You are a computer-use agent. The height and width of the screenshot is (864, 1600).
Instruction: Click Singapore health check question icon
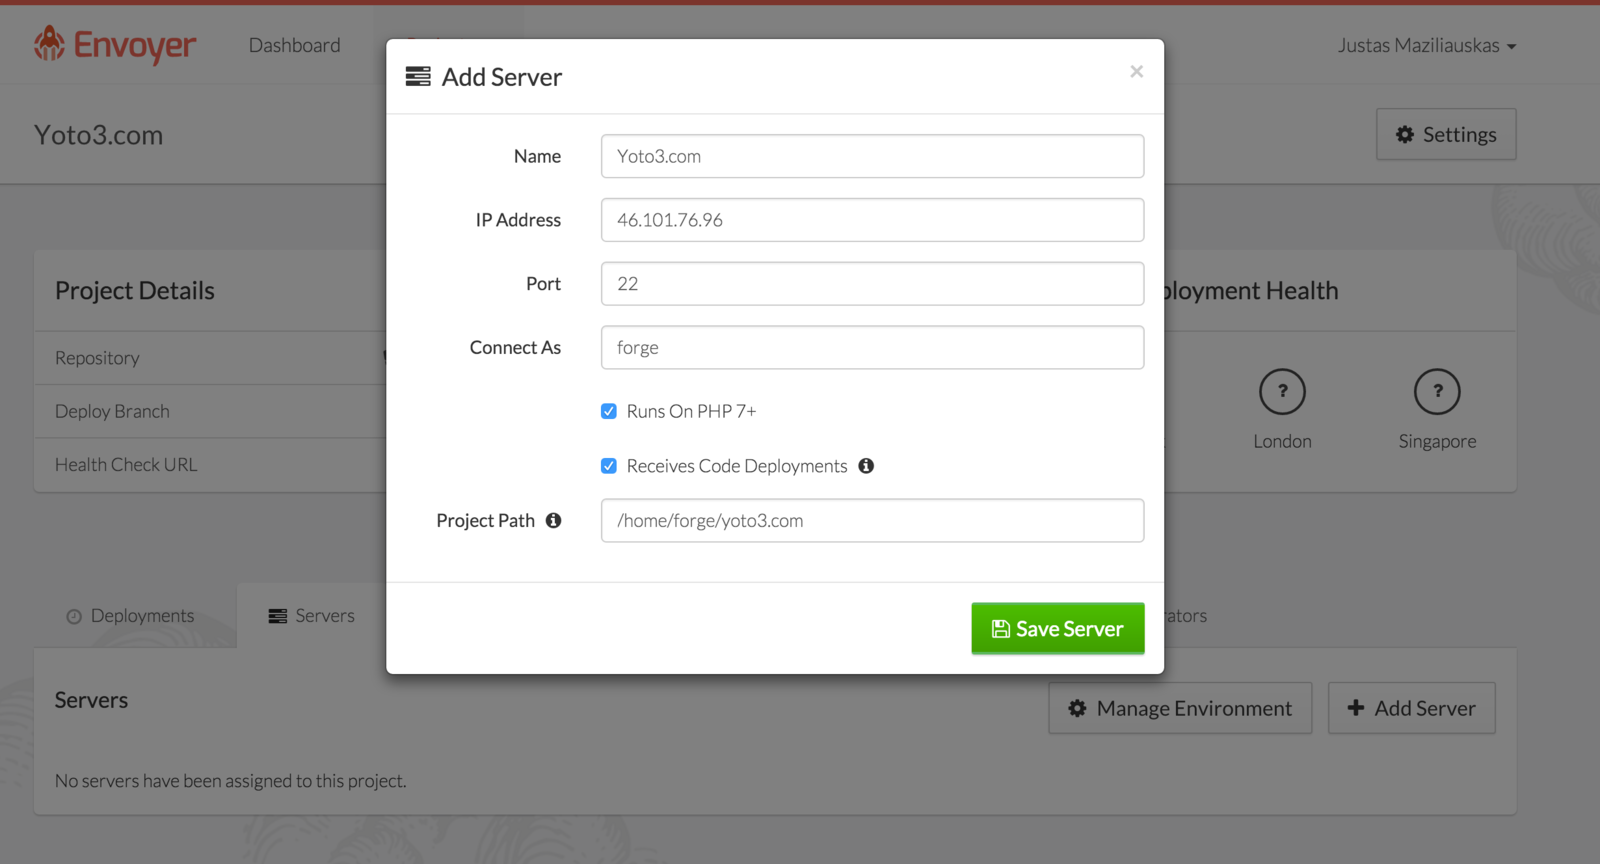pyautogui.click(x=1437, y=392)
